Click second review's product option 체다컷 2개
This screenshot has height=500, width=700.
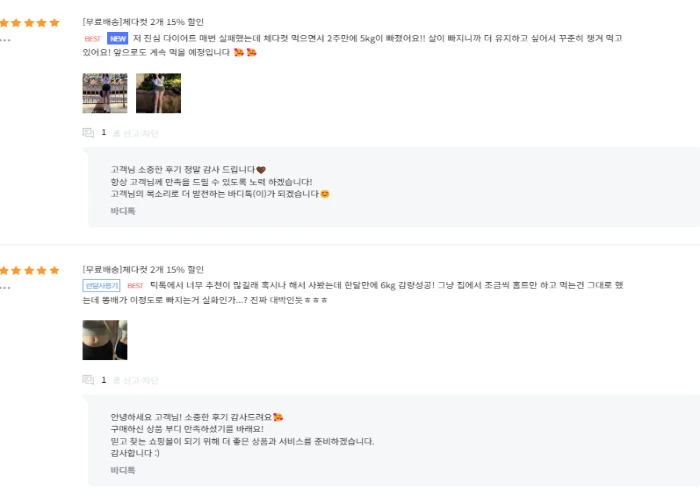(x=143, y=270)
